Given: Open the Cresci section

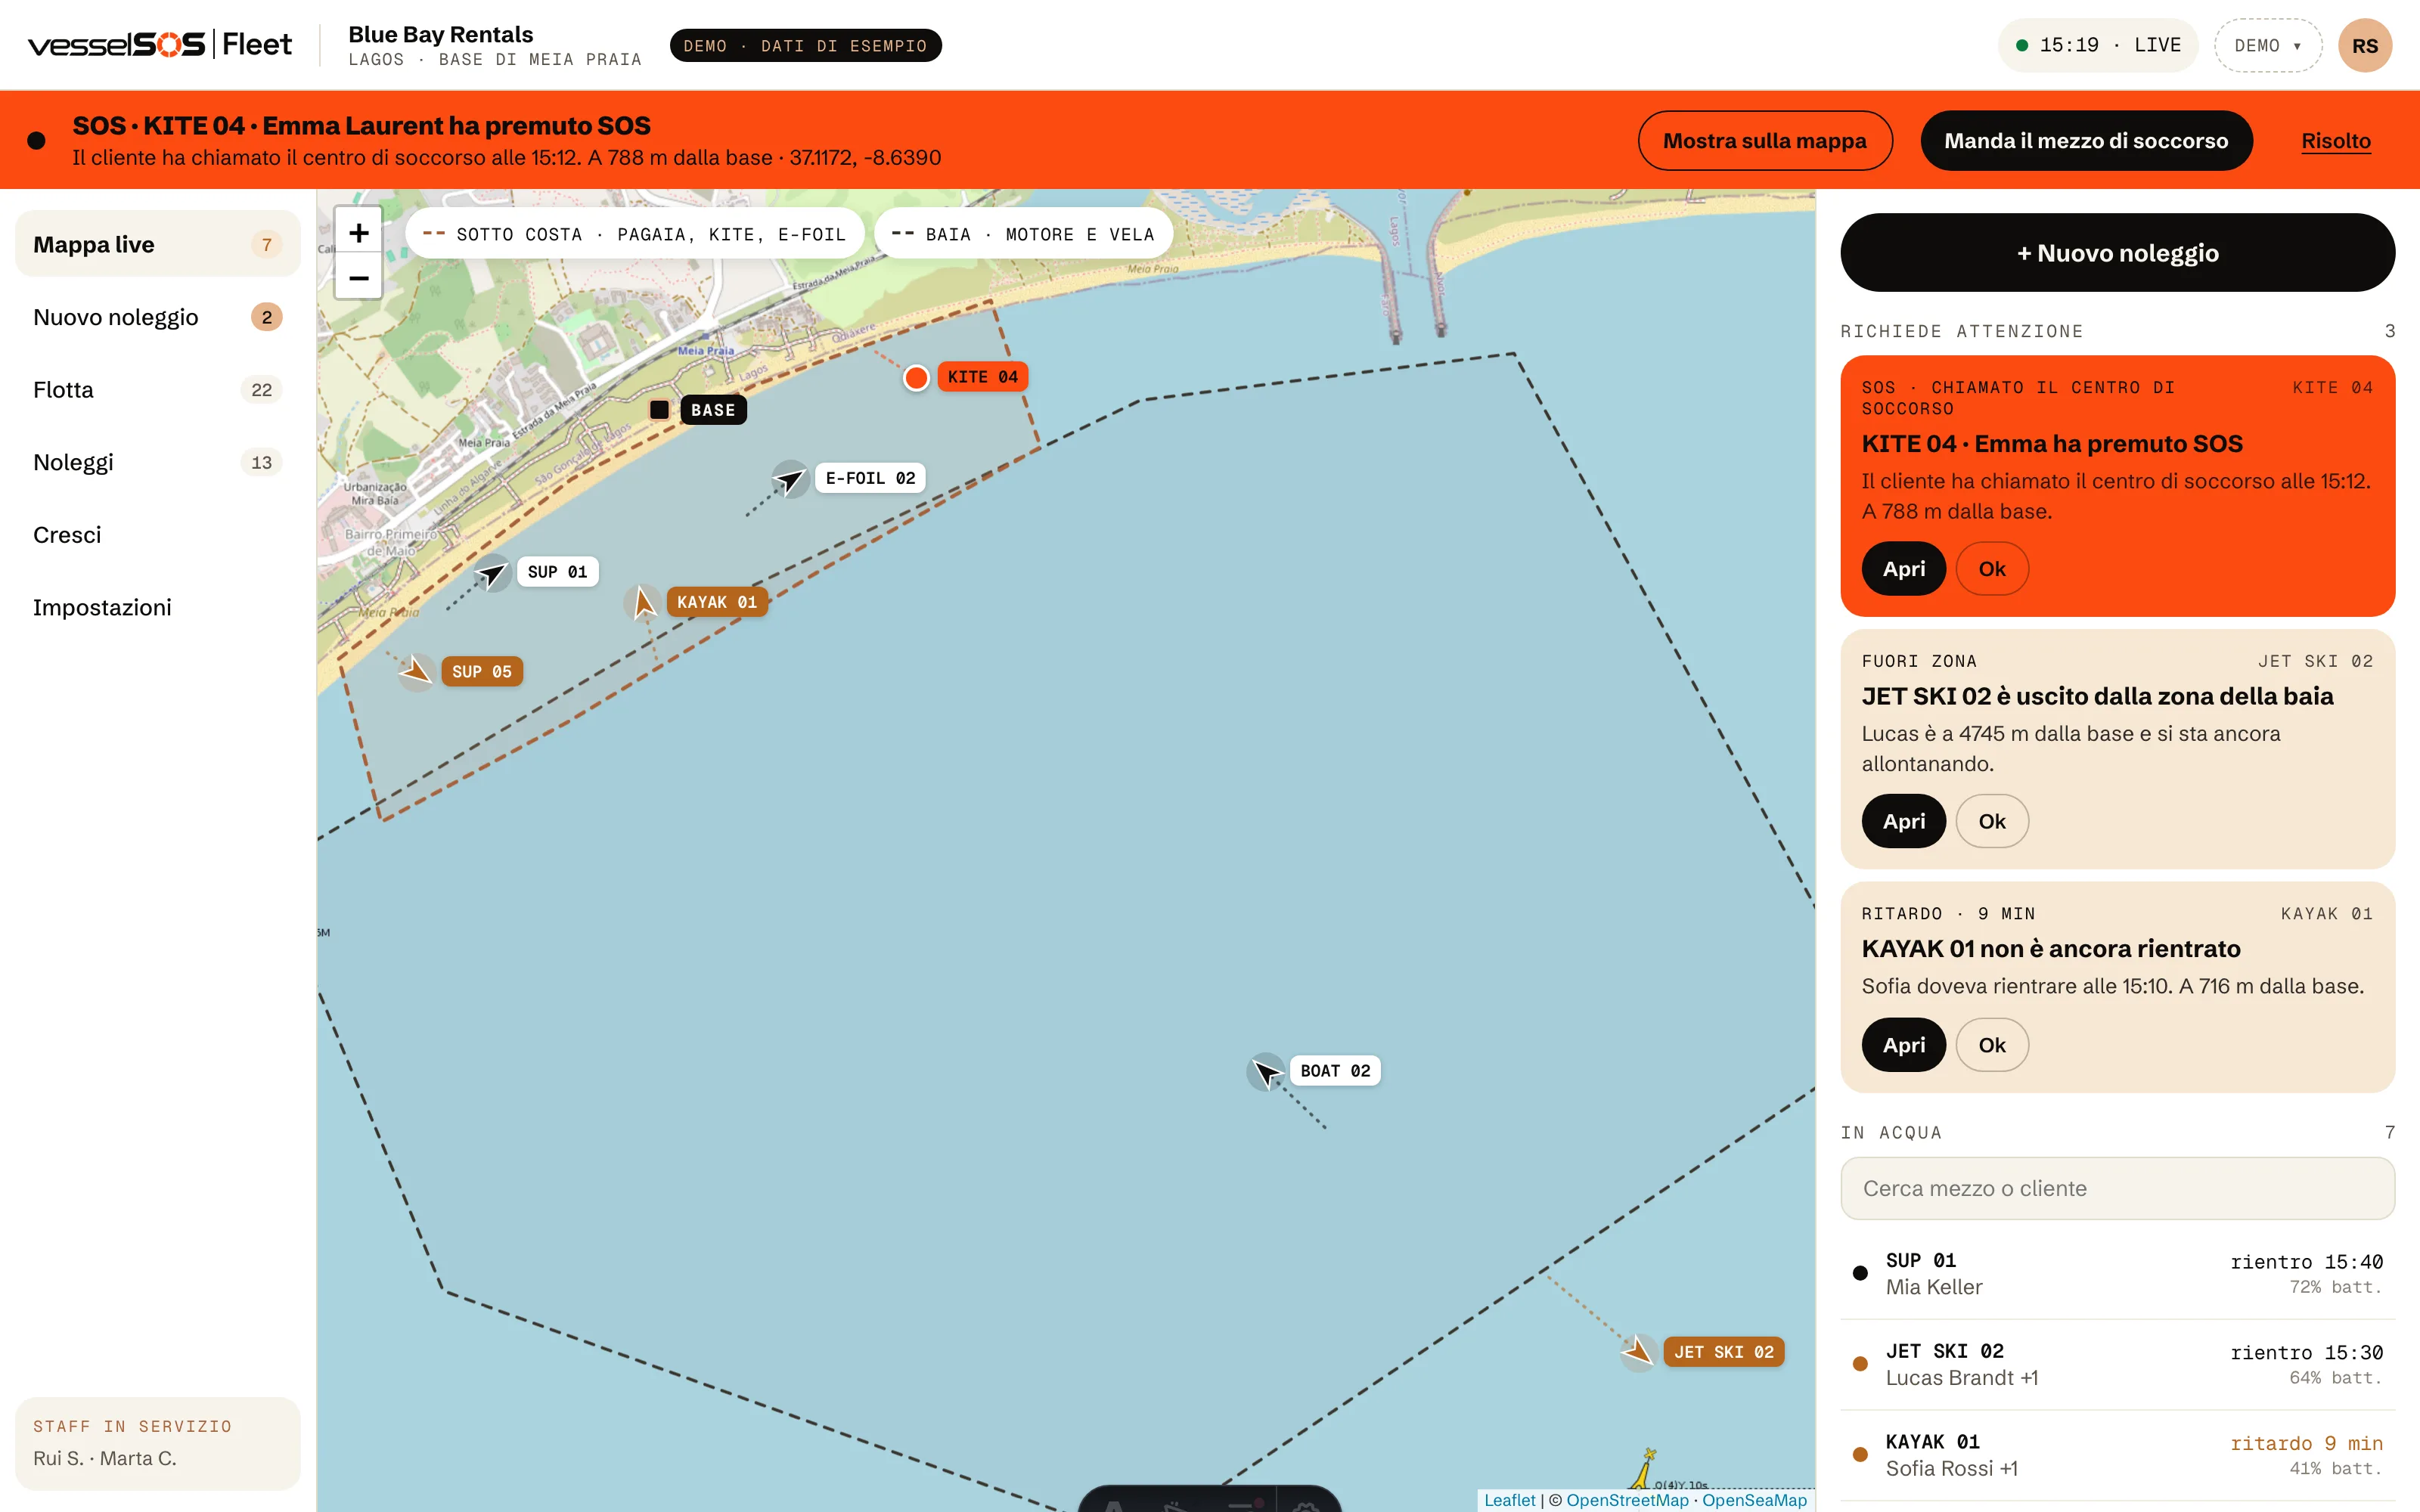Looking at the screenshot, I should tap(158, 535).
